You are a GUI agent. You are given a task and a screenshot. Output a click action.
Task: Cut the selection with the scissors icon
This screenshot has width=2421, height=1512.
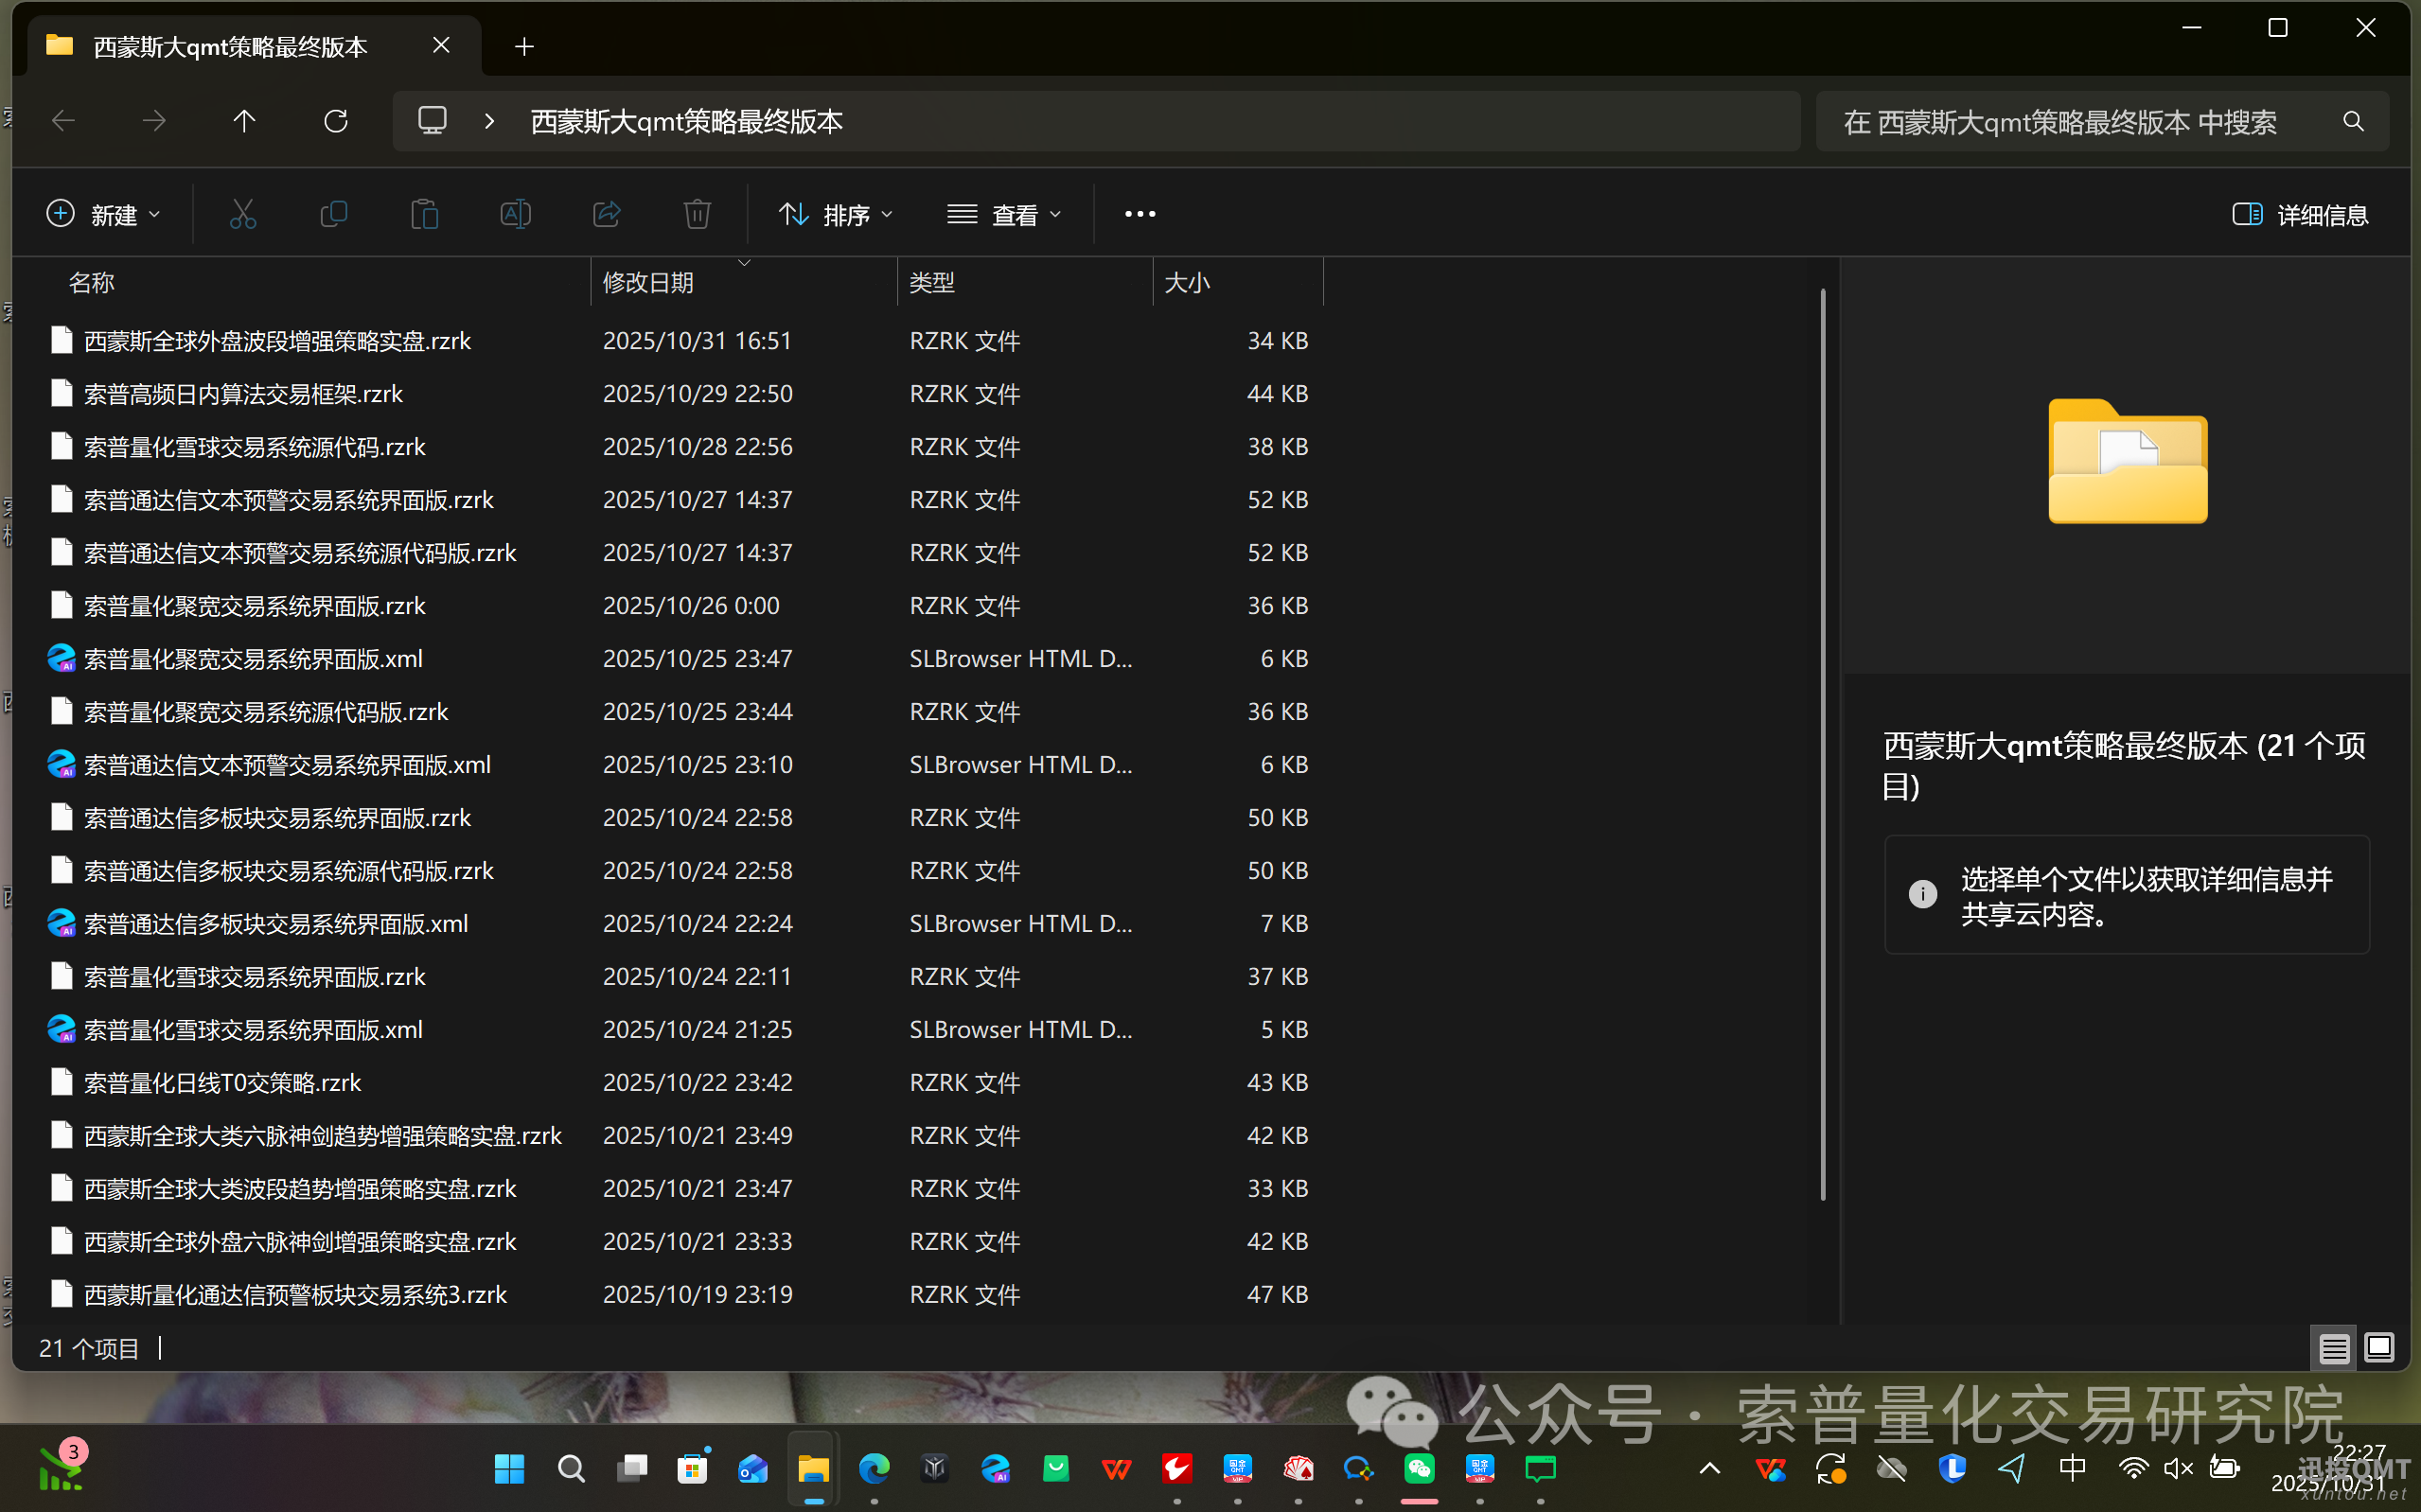[243, 214]
